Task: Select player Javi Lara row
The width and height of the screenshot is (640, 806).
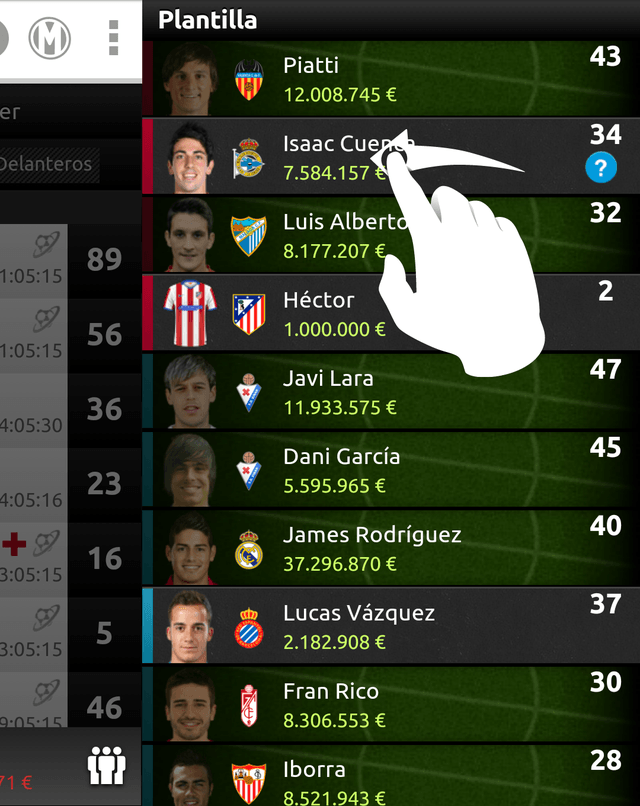Action: 391,392
